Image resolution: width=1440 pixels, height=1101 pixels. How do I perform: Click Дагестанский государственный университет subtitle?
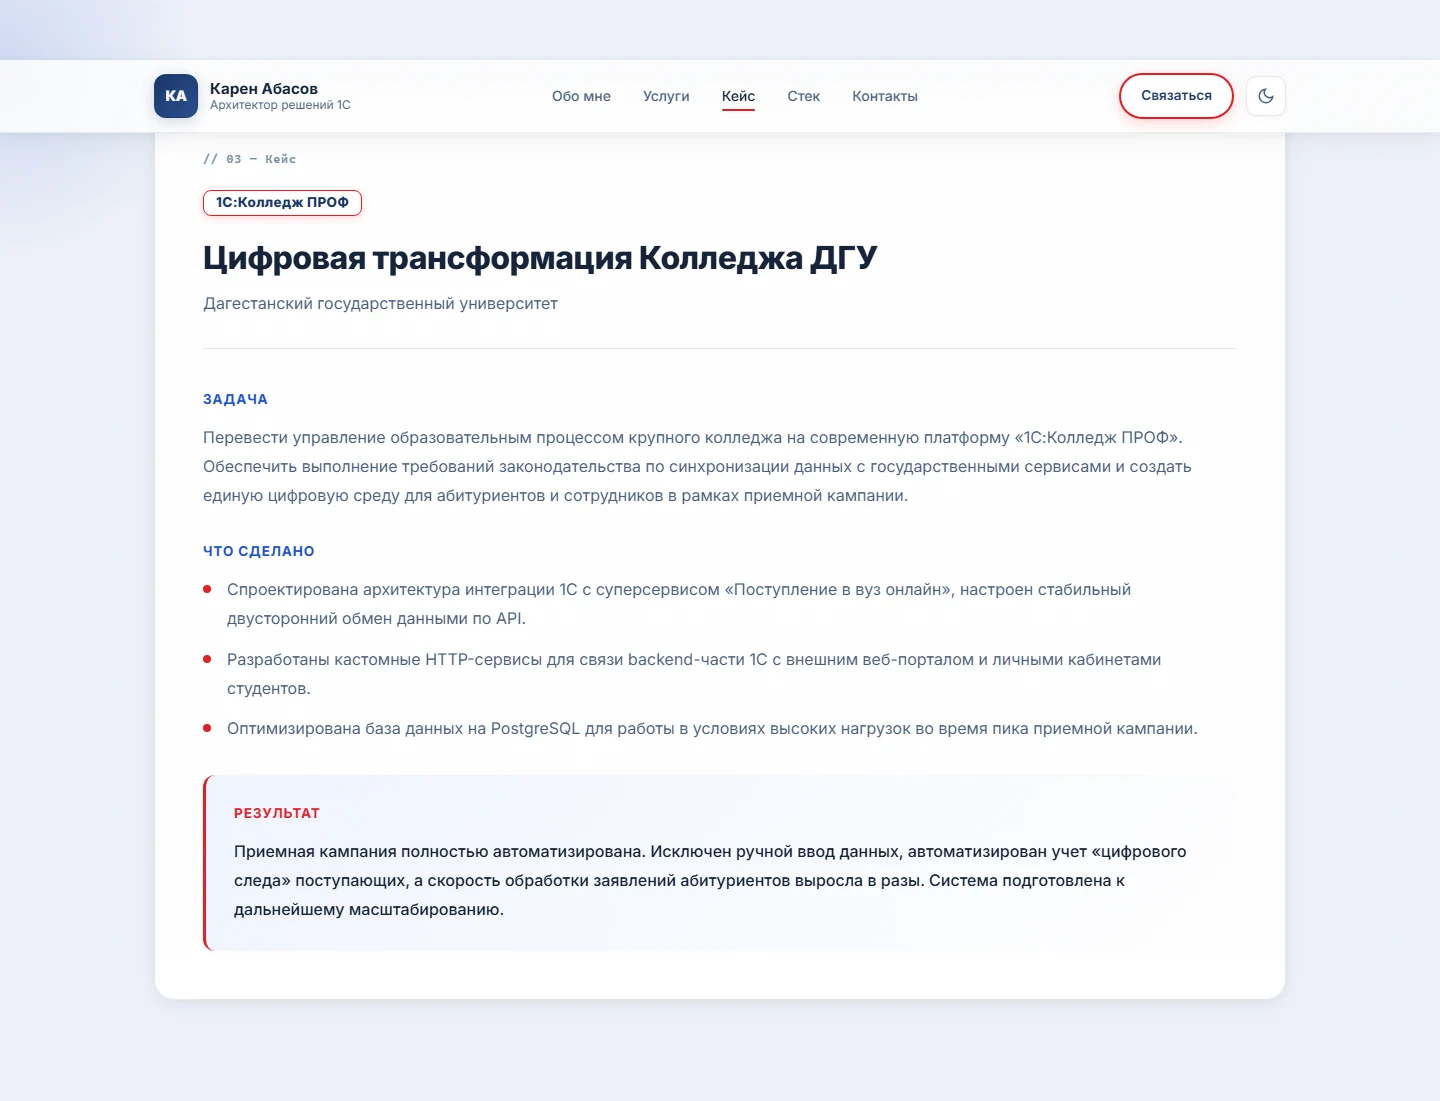(380, 303)
